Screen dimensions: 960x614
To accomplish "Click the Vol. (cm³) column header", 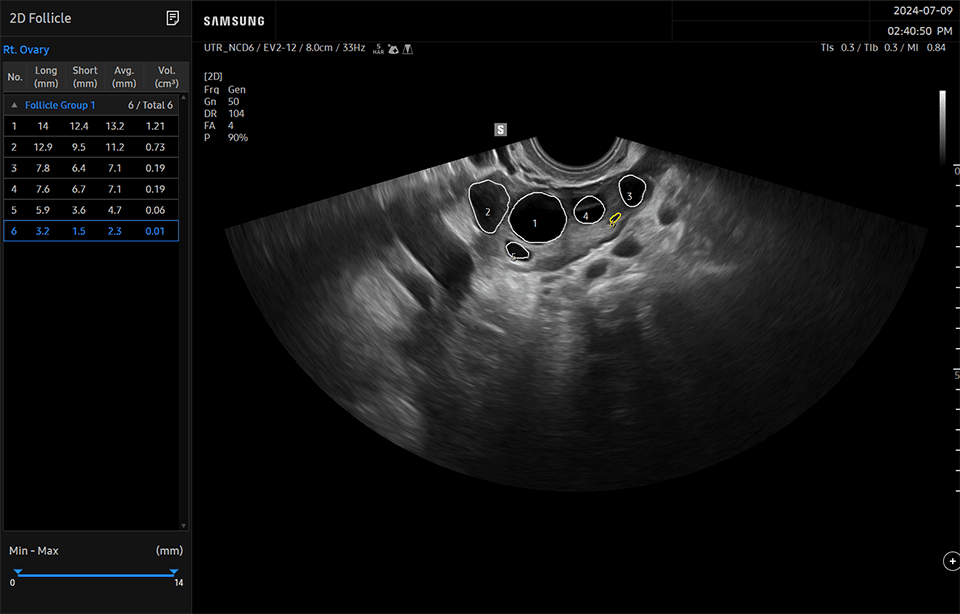I will pos(160,77).
